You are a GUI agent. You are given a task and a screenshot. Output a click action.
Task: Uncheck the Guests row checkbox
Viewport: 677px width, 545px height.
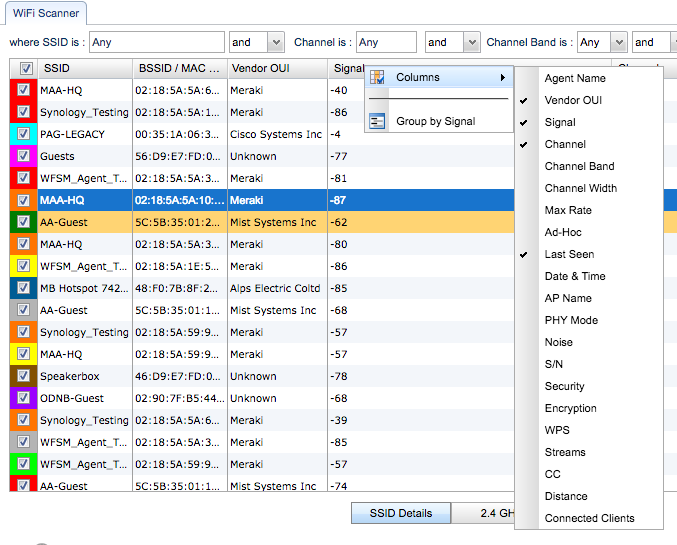23,155
